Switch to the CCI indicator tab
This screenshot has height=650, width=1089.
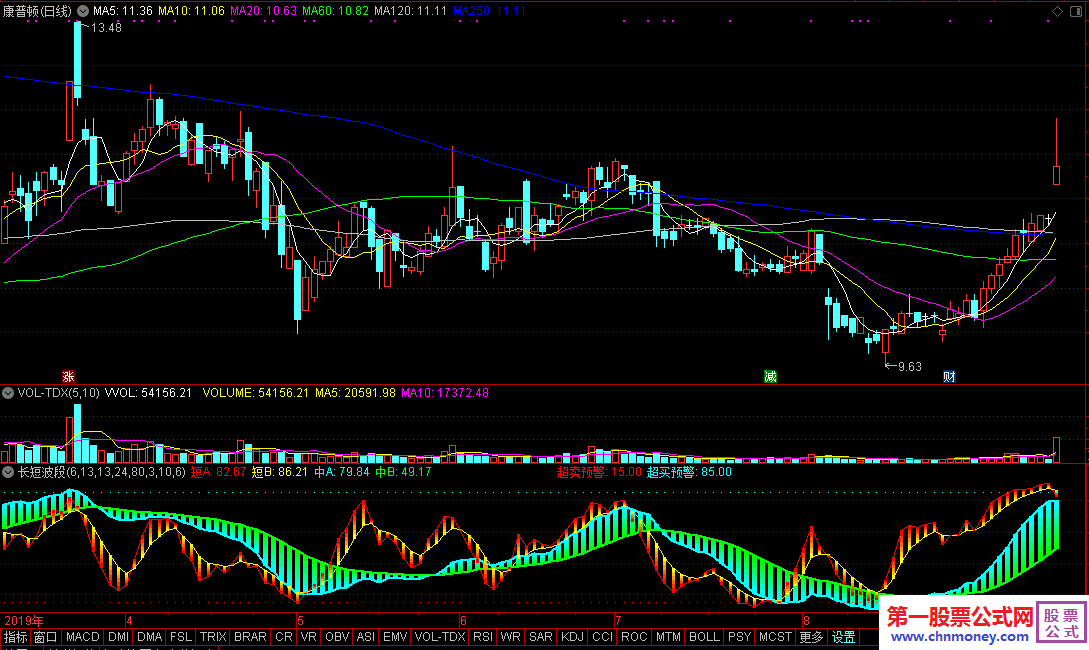602,637
